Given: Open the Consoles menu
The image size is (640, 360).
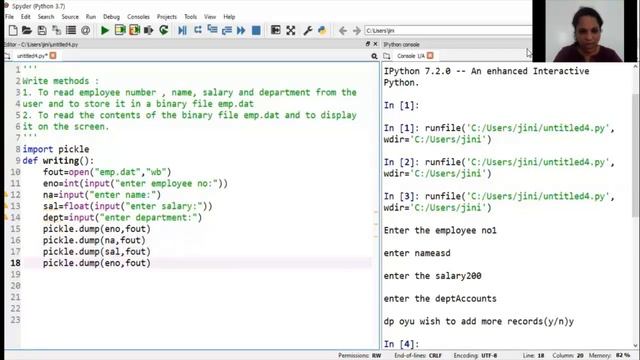Looking at the screenshot, I should pos(138,17).
